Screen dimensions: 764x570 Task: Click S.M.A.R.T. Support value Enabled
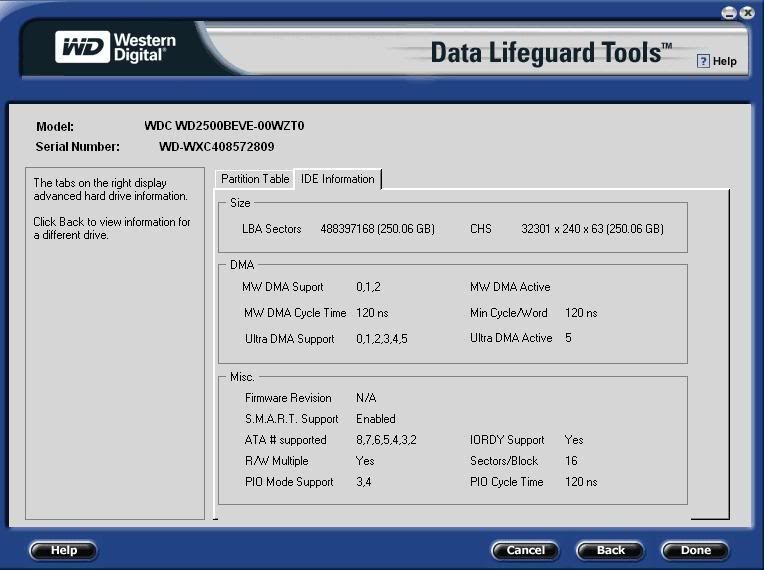coord(376,419)
